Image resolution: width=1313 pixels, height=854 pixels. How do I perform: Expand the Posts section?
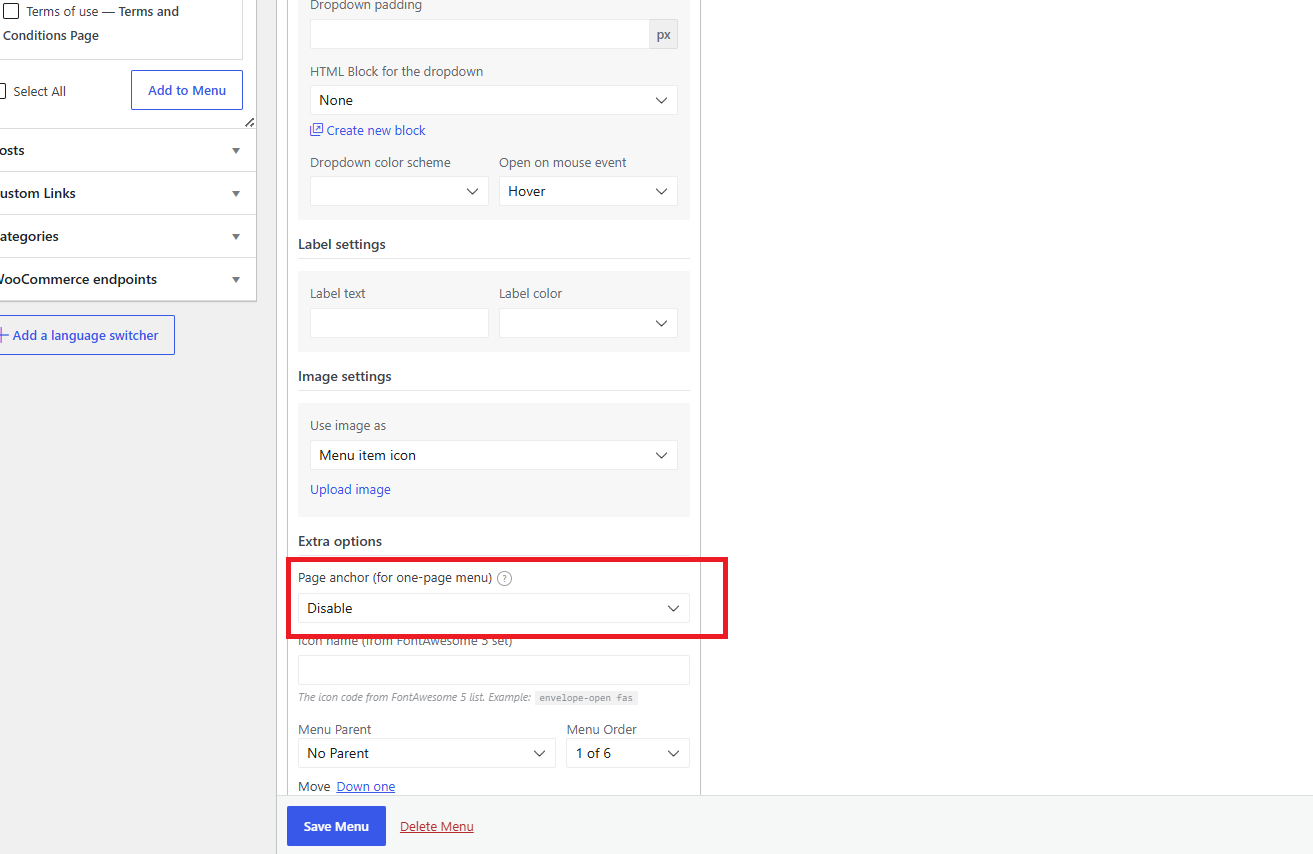click(x=127, y=150)
